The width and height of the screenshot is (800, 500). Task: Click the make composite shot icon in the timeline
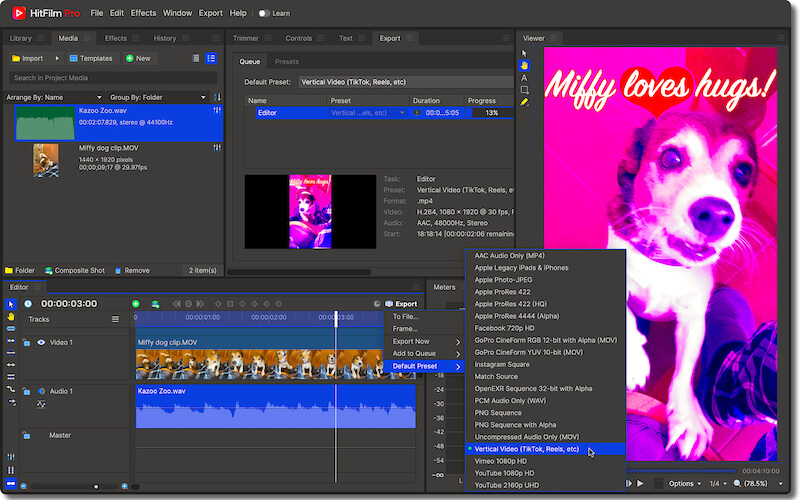[155, 304]
